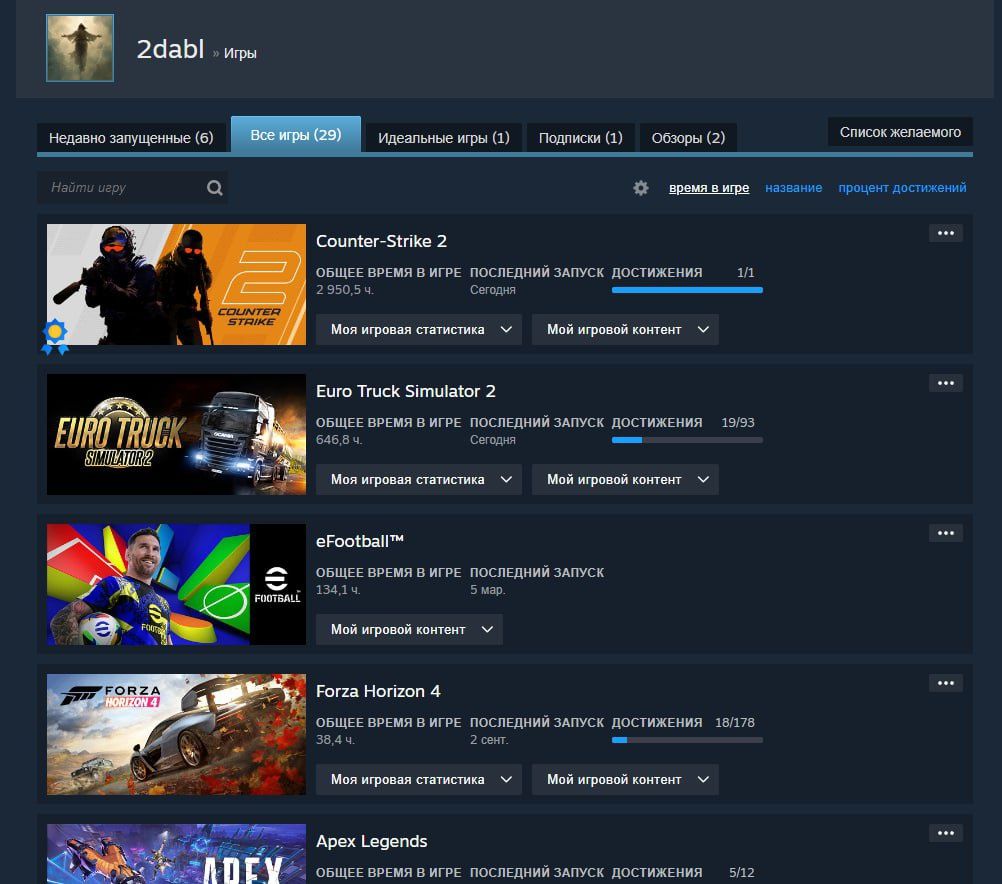1002x884 pixels.
Task: Click the Euro Truck Simulator 2 achievements bar
Action: [687, 440]
